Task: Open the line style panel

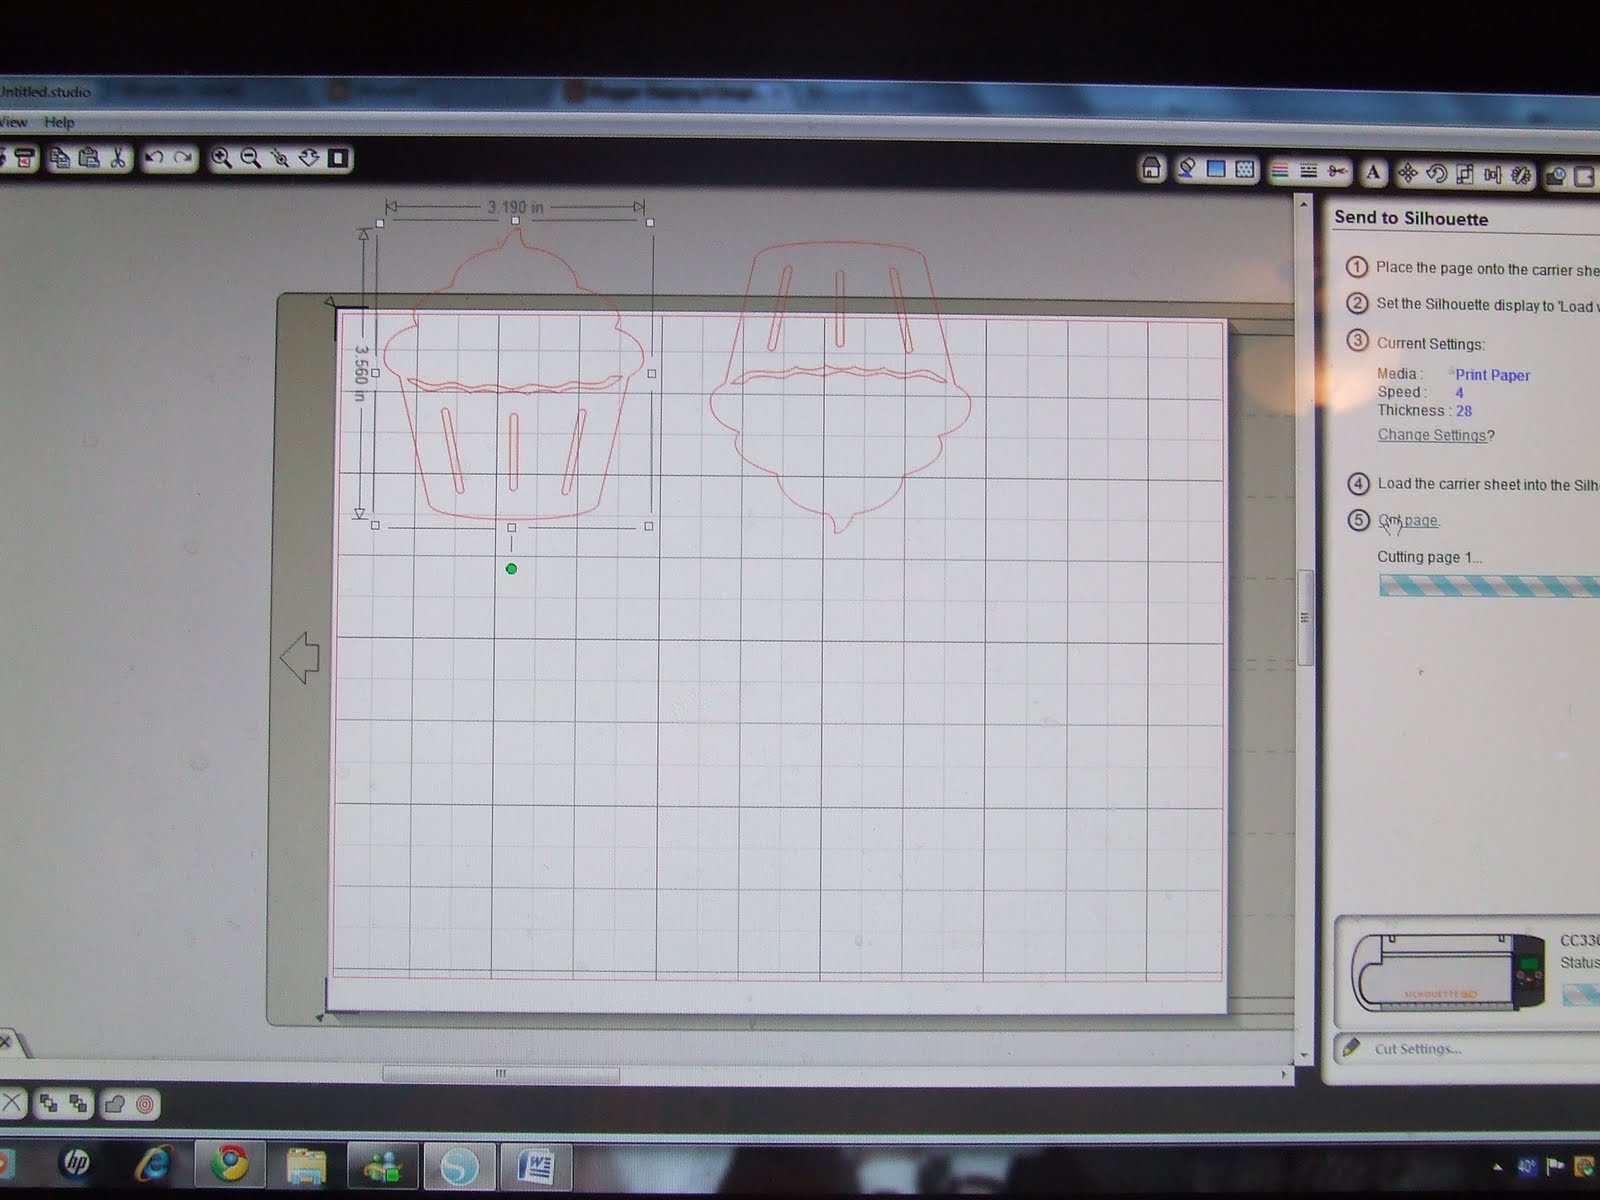Action: click(1309, 171)
